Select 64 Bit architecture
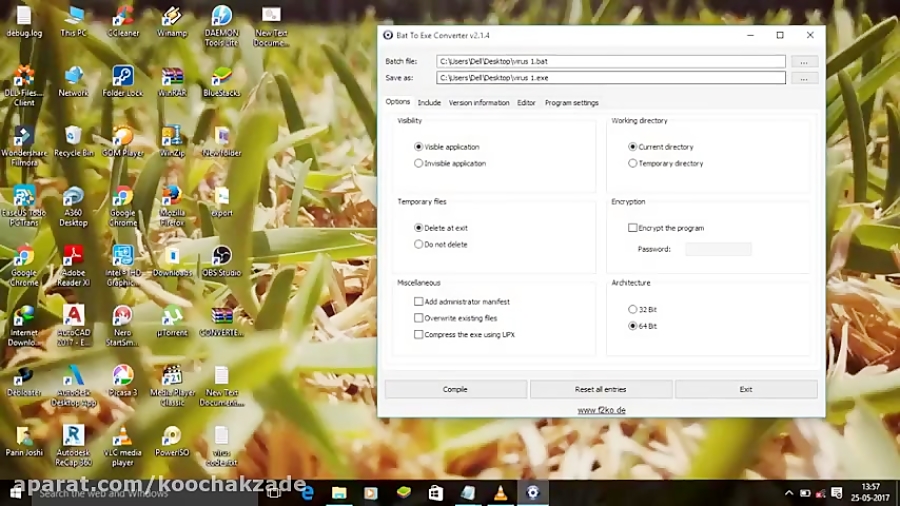The width and height of the screenshot is (900, 506). tap(642, 326)
